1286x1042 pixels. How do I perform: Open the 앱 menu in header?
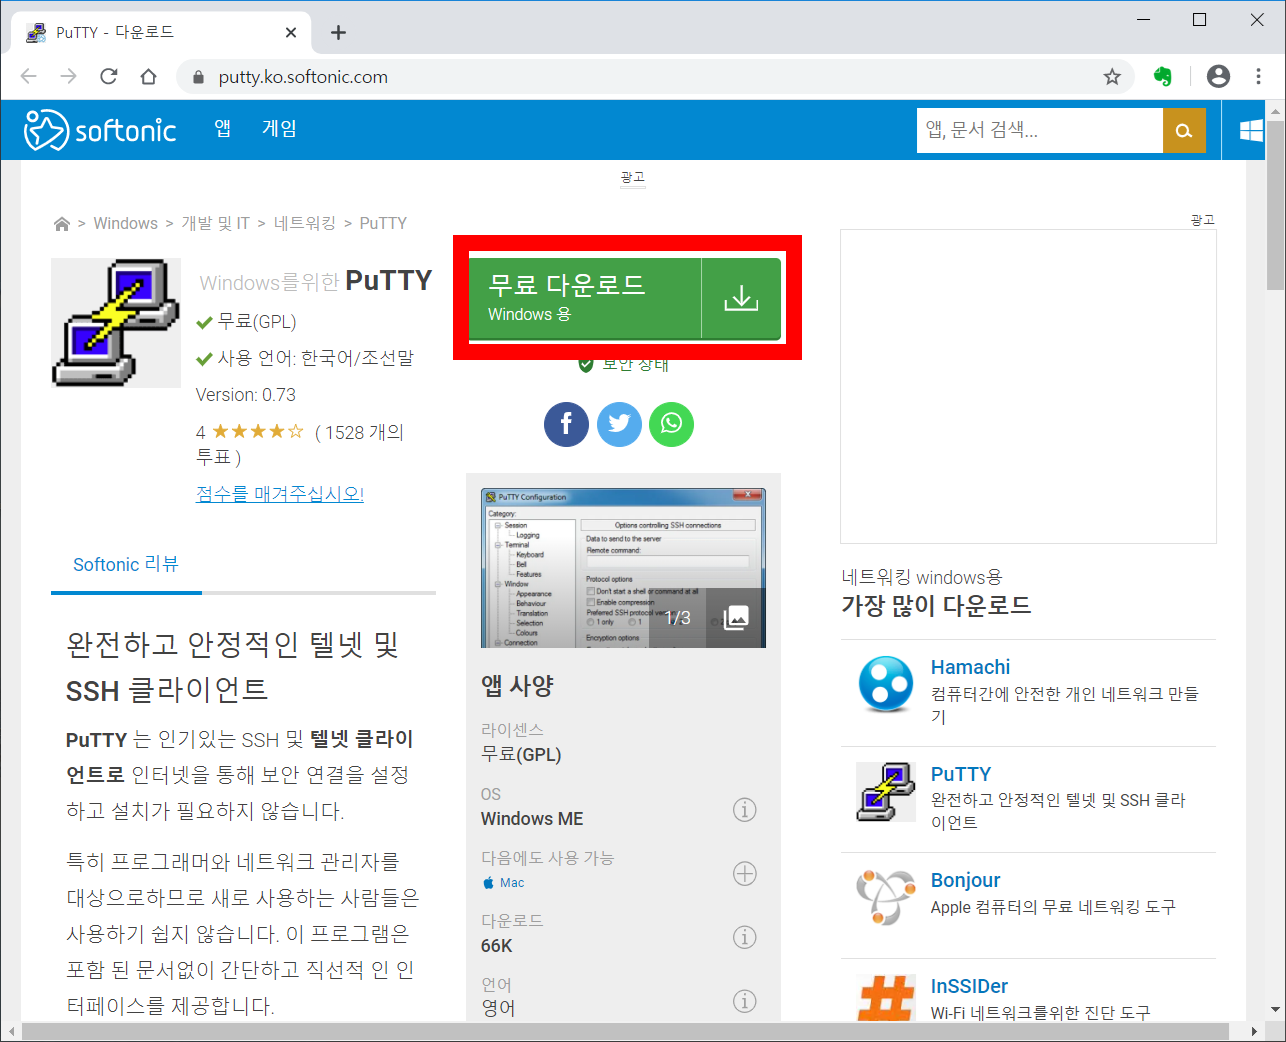click(223, 128)
